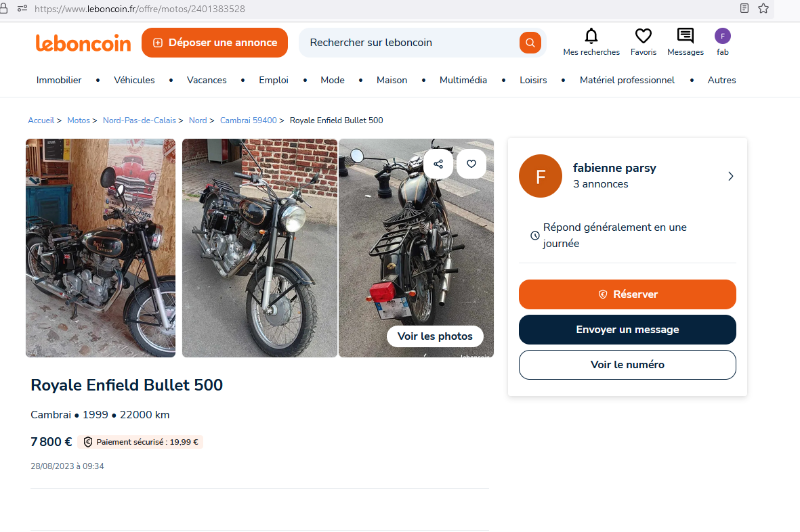Open first motorcycle photo thumbnail

coord(101,248)
